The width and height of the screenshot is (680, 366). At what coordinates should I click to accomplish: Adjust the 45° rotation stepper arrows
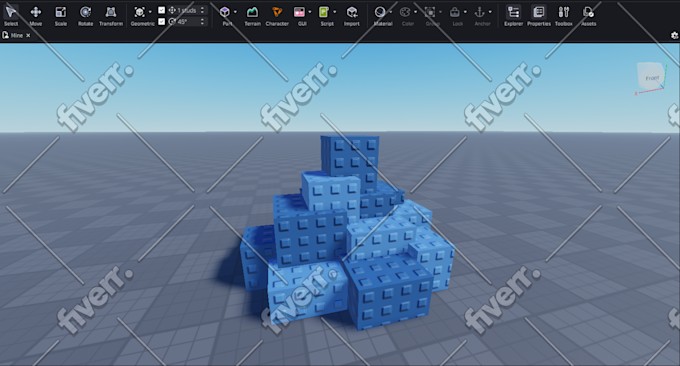tap(203, 21)
